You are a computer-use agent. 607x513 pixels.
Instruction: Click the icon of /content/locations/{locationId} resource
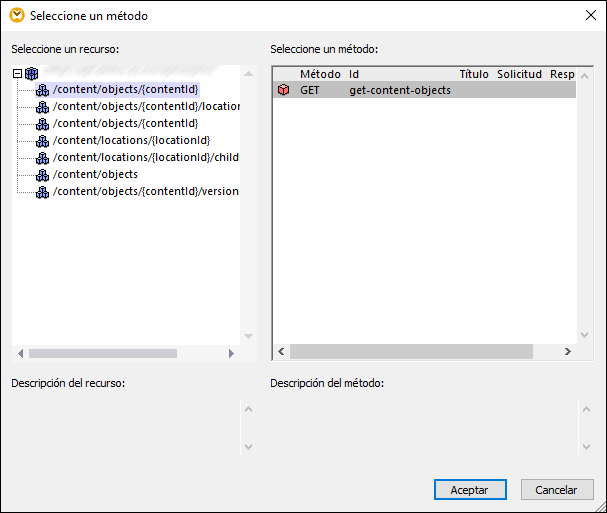(42, 141)
